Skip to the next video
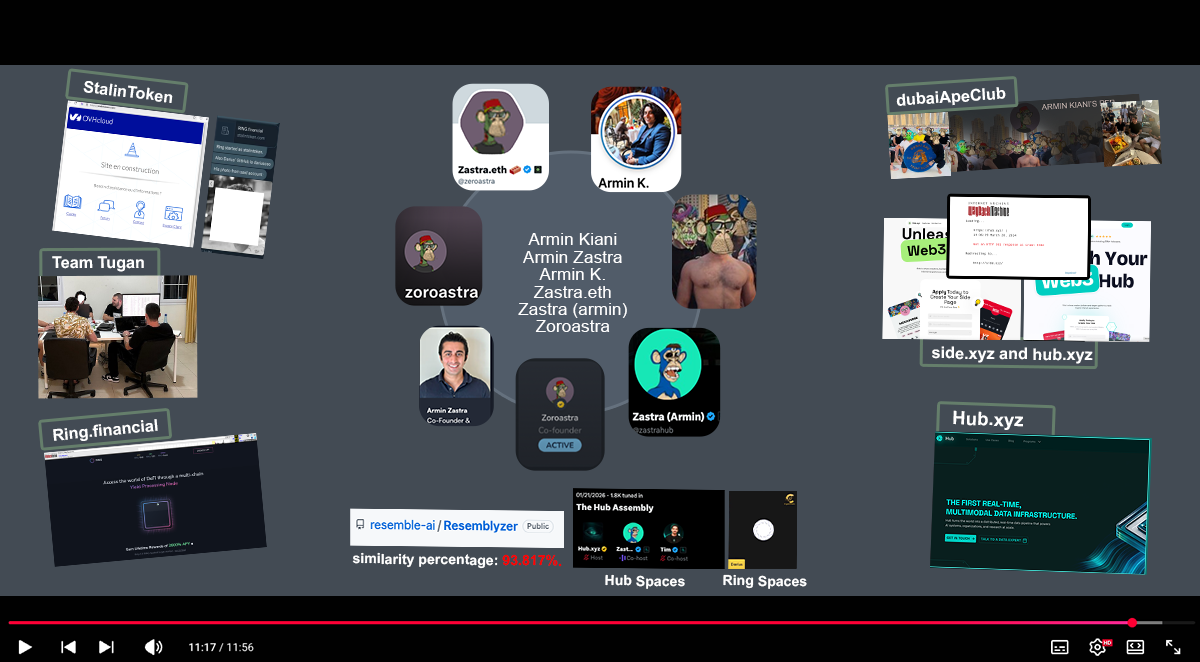Image resolution: width=1200 pixels, height=662 pixels. click(106, 647)
